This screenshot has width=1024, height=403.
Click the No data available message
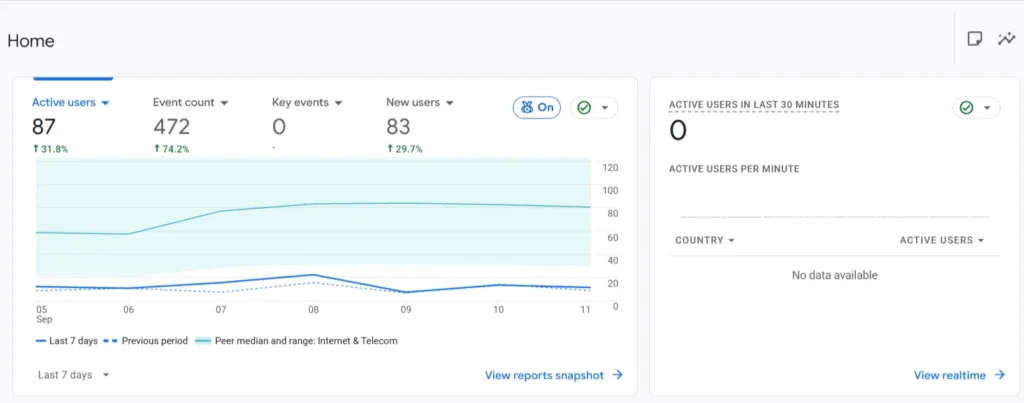(x=835, y=276)
